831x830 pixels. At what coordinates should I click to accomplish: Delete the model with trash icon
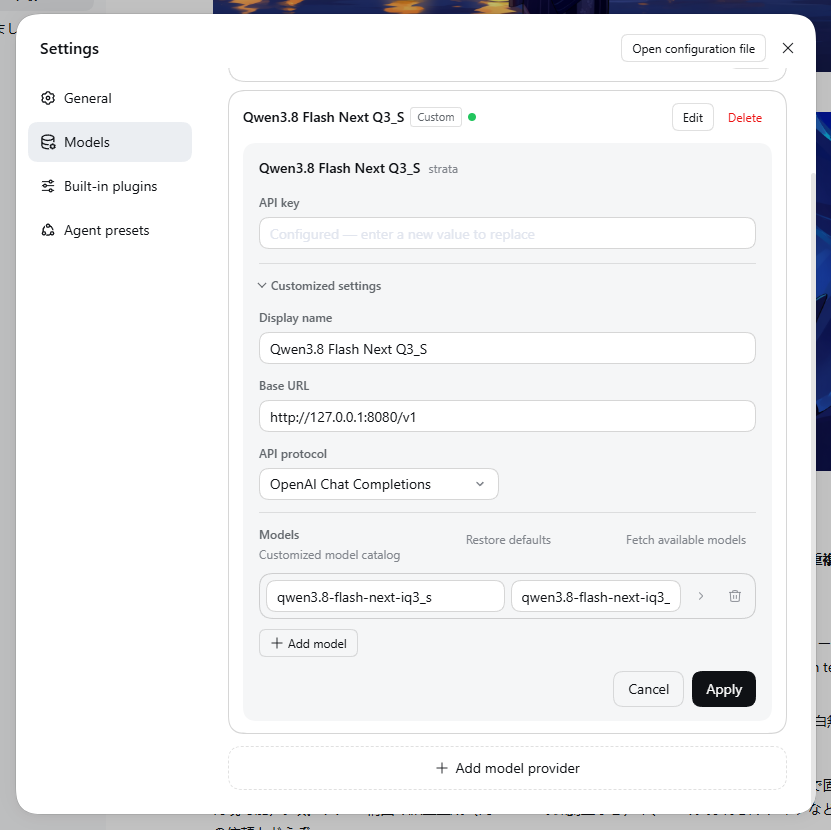[735, 596]
